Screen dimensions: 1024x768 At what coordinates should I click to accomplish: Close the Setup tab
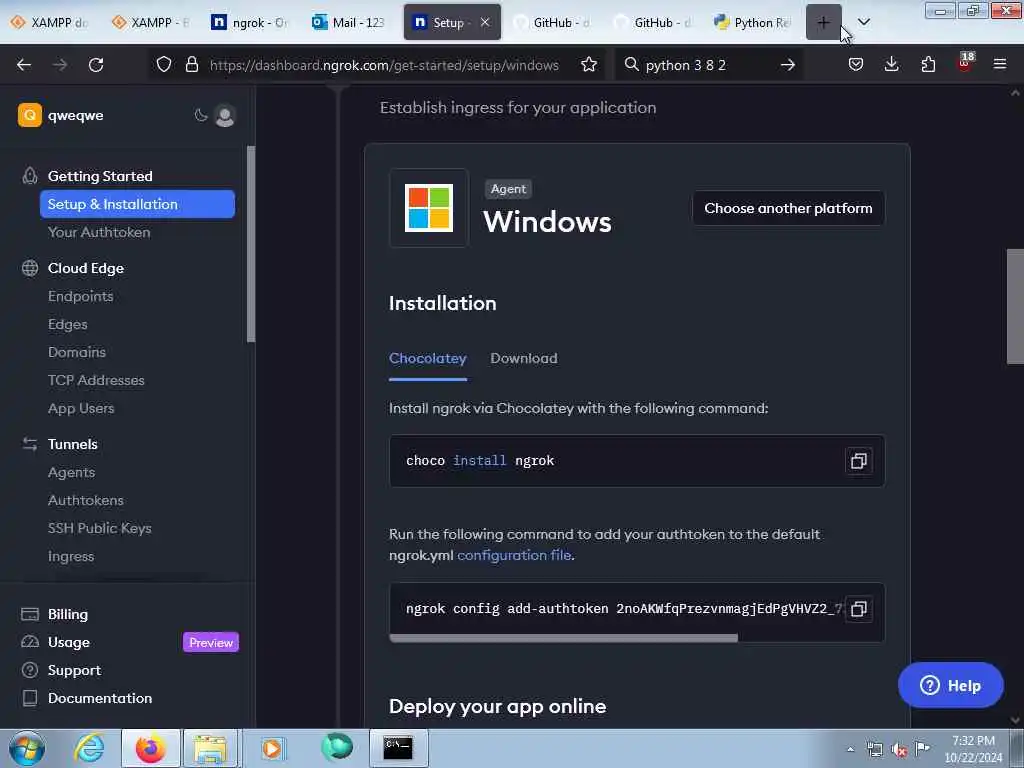click(485, 22)
